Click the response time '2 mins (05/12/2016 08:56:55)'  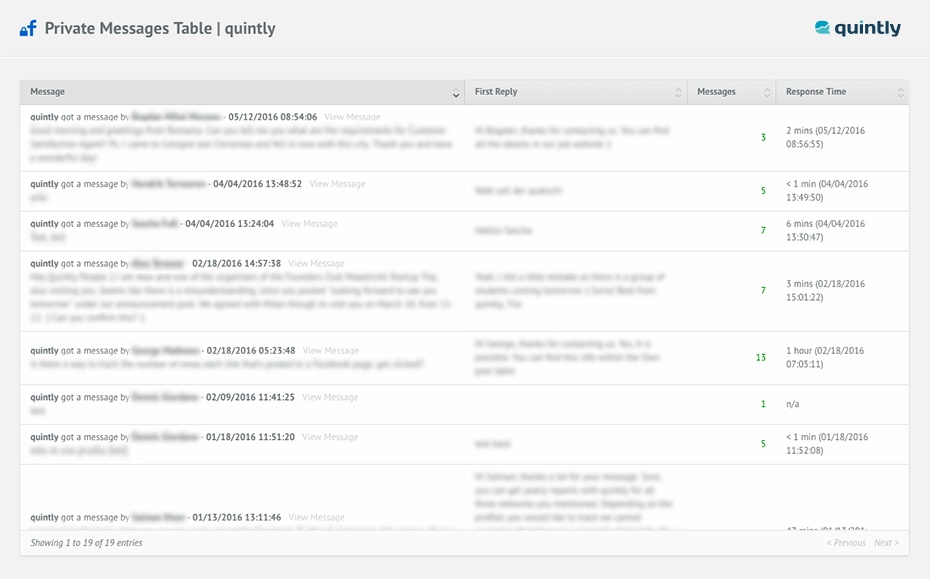826,137
